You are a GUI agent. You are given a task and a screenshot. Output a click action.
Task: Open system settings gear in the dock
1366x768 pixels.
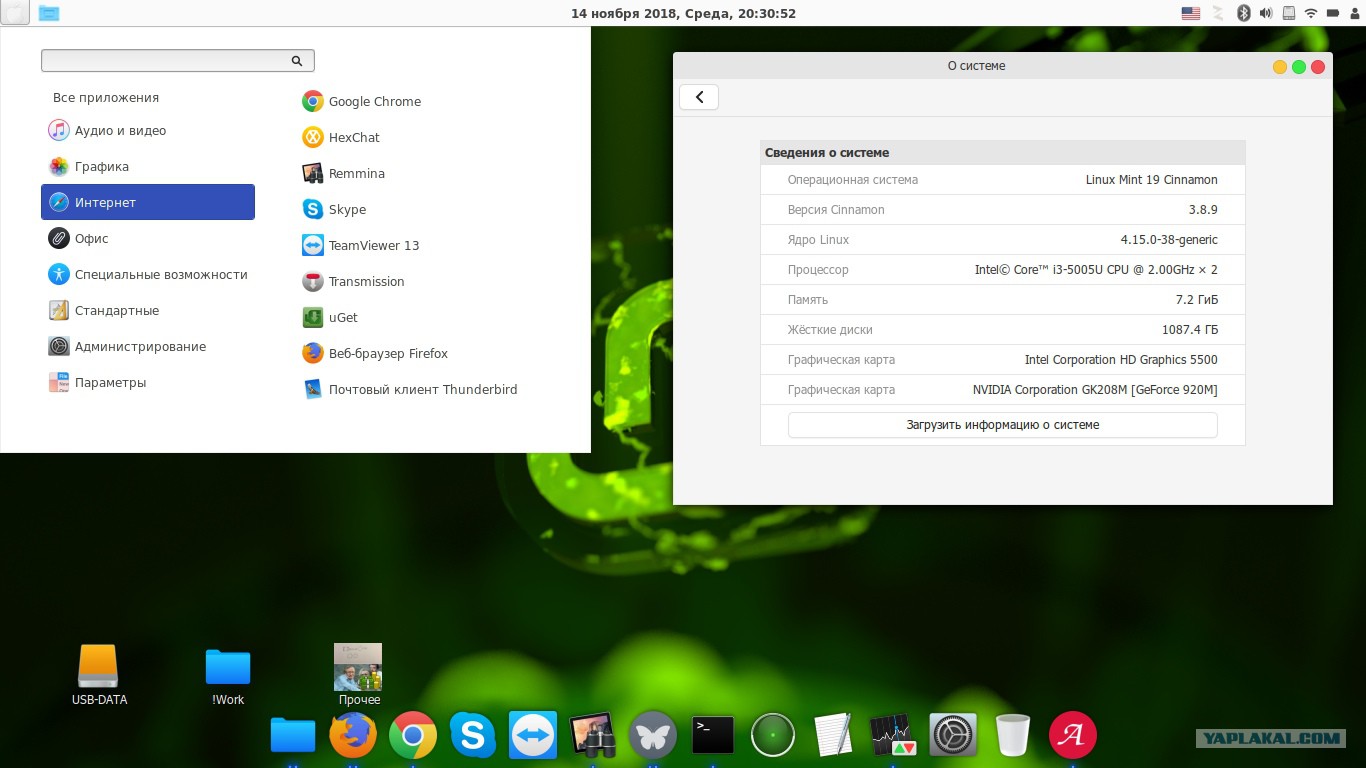[x=953, y=736]
